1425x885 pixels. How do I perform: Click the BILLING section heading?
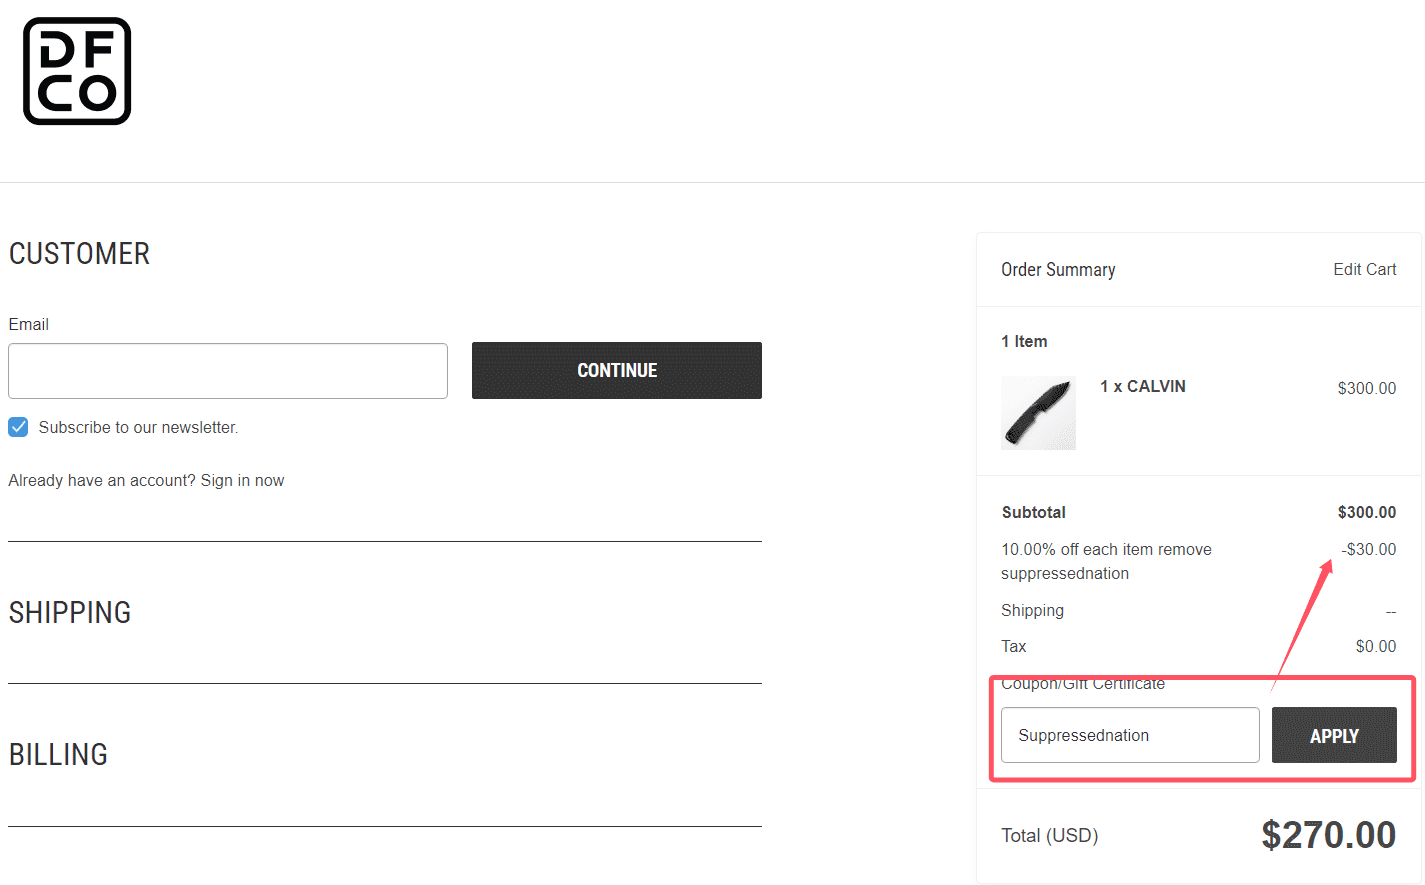[58, 754]
